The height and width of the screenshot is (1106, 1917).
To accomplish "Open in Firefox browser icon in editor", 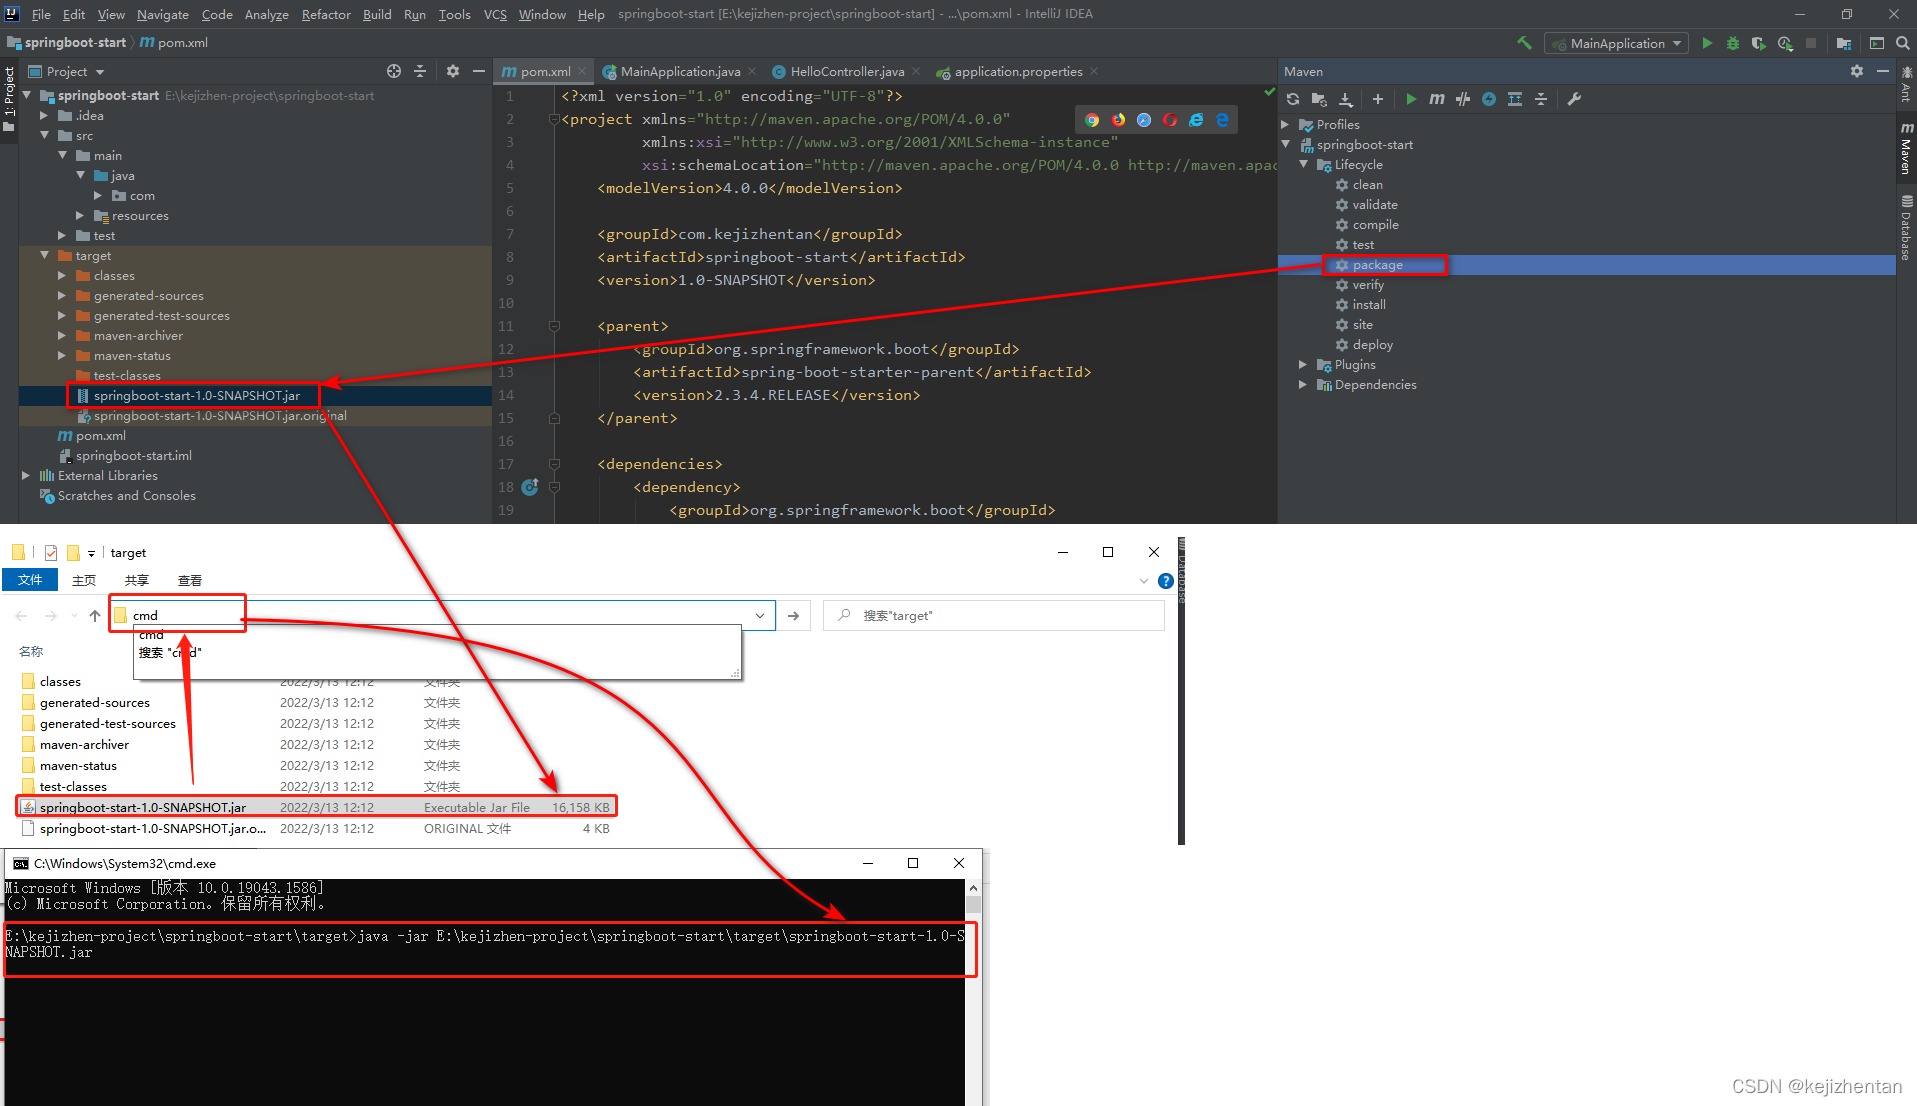I will 1118,120.
